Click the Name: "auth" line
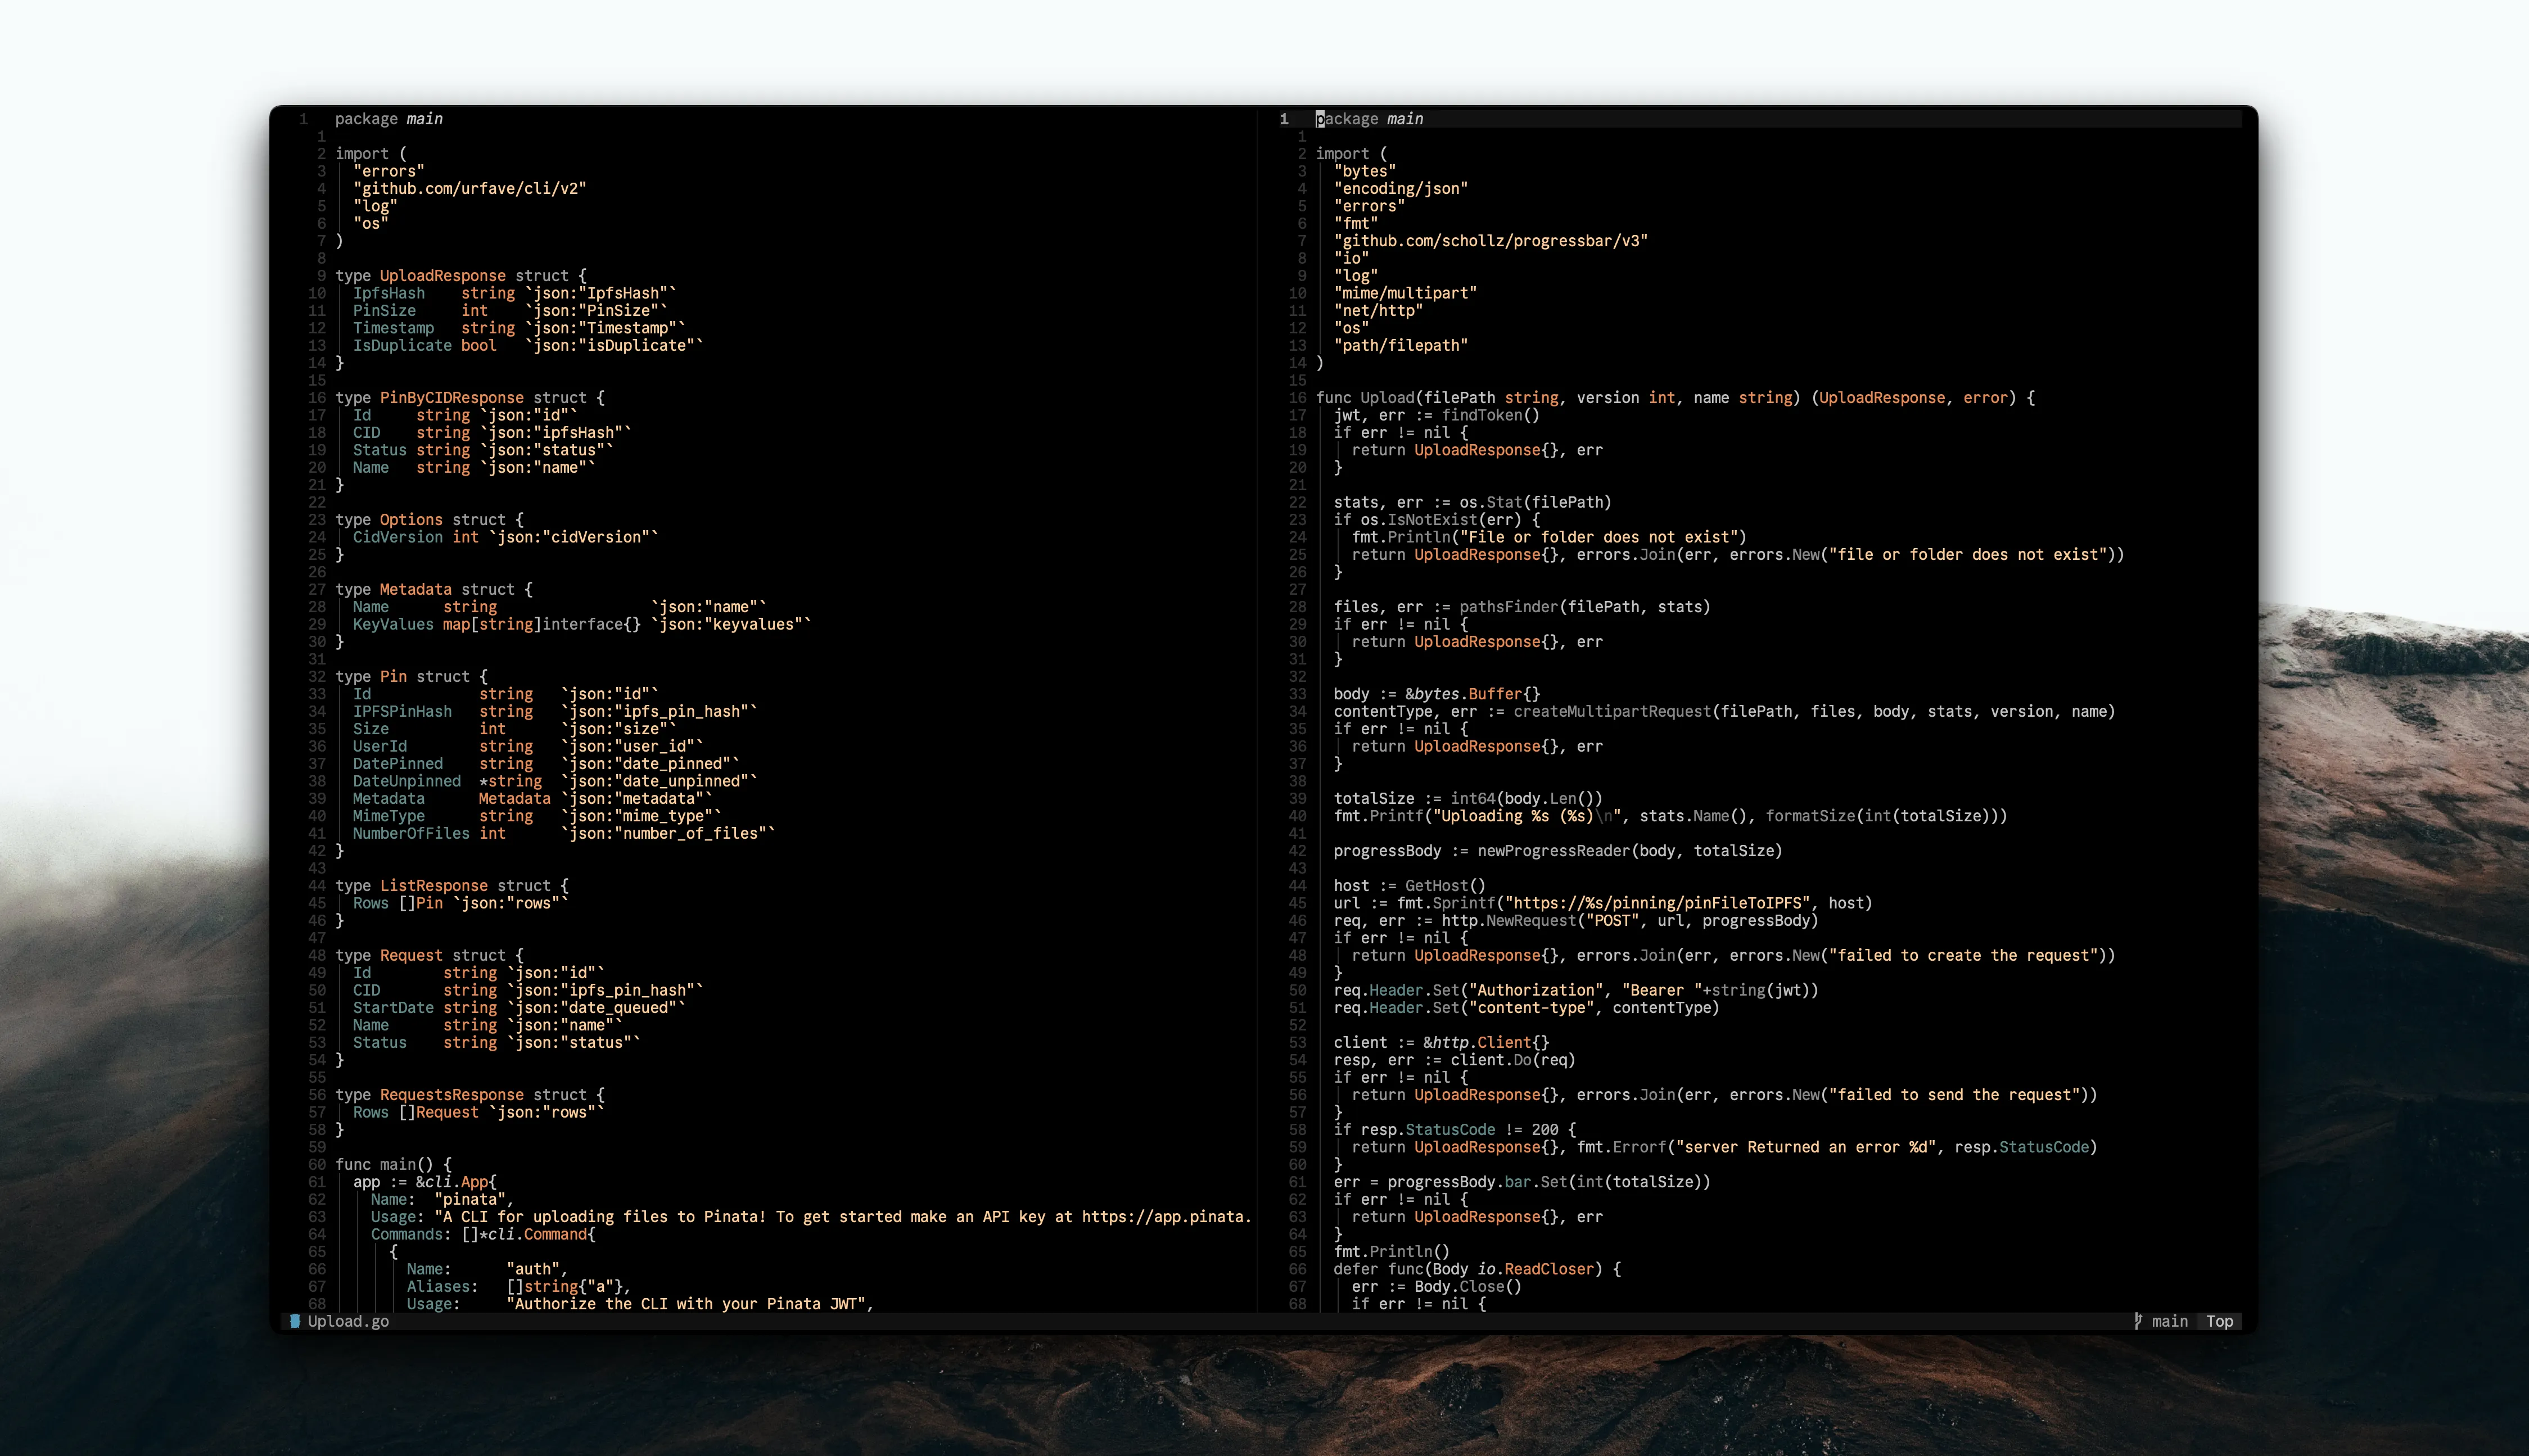This screenshot has height=1456, width=2529. tap(487, 1269)
